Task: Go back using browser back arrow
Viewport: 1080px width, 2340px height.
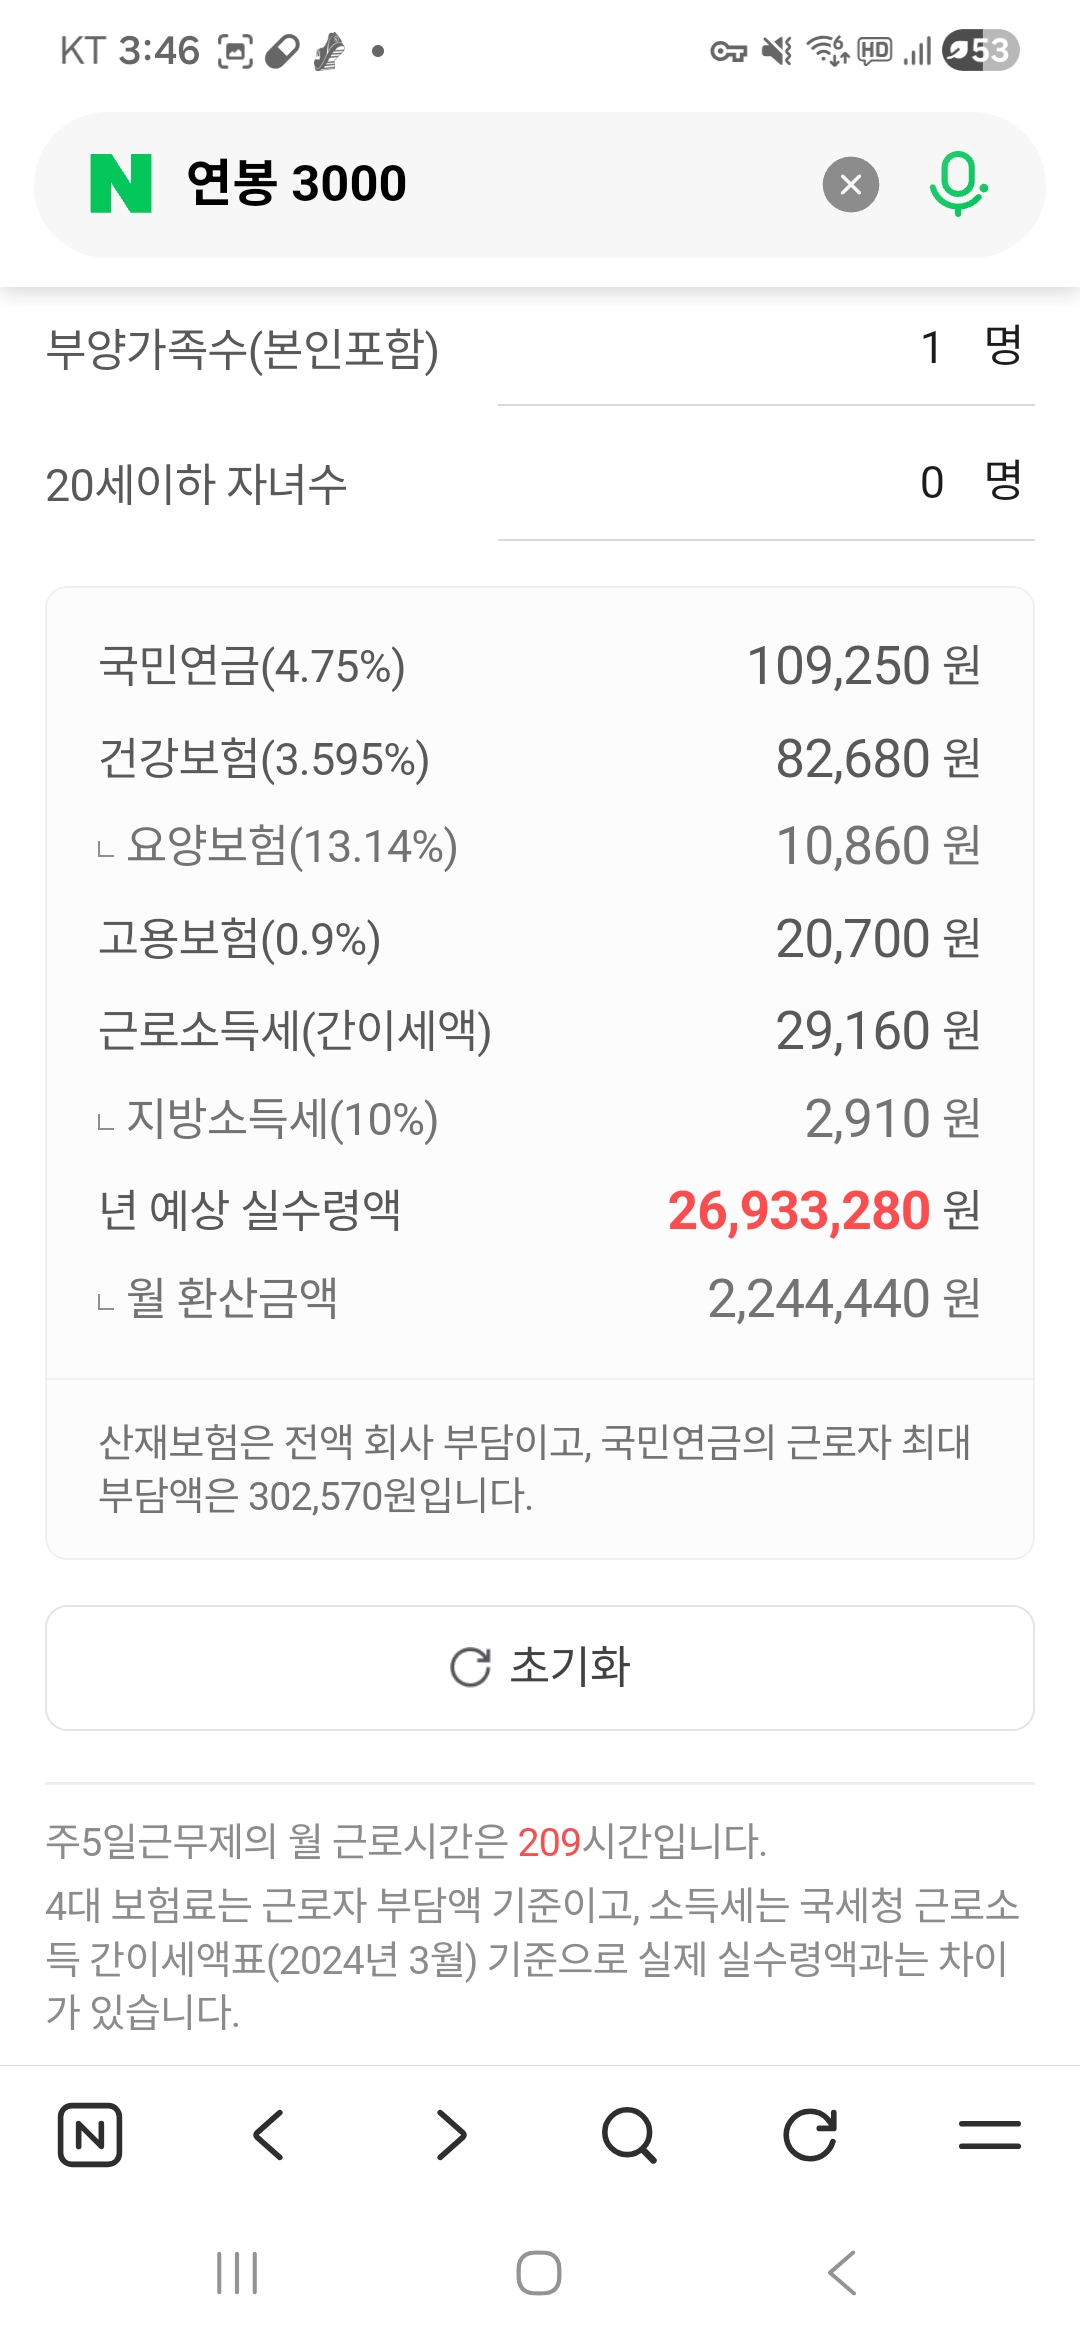Action: click(x=269, y=2135)
